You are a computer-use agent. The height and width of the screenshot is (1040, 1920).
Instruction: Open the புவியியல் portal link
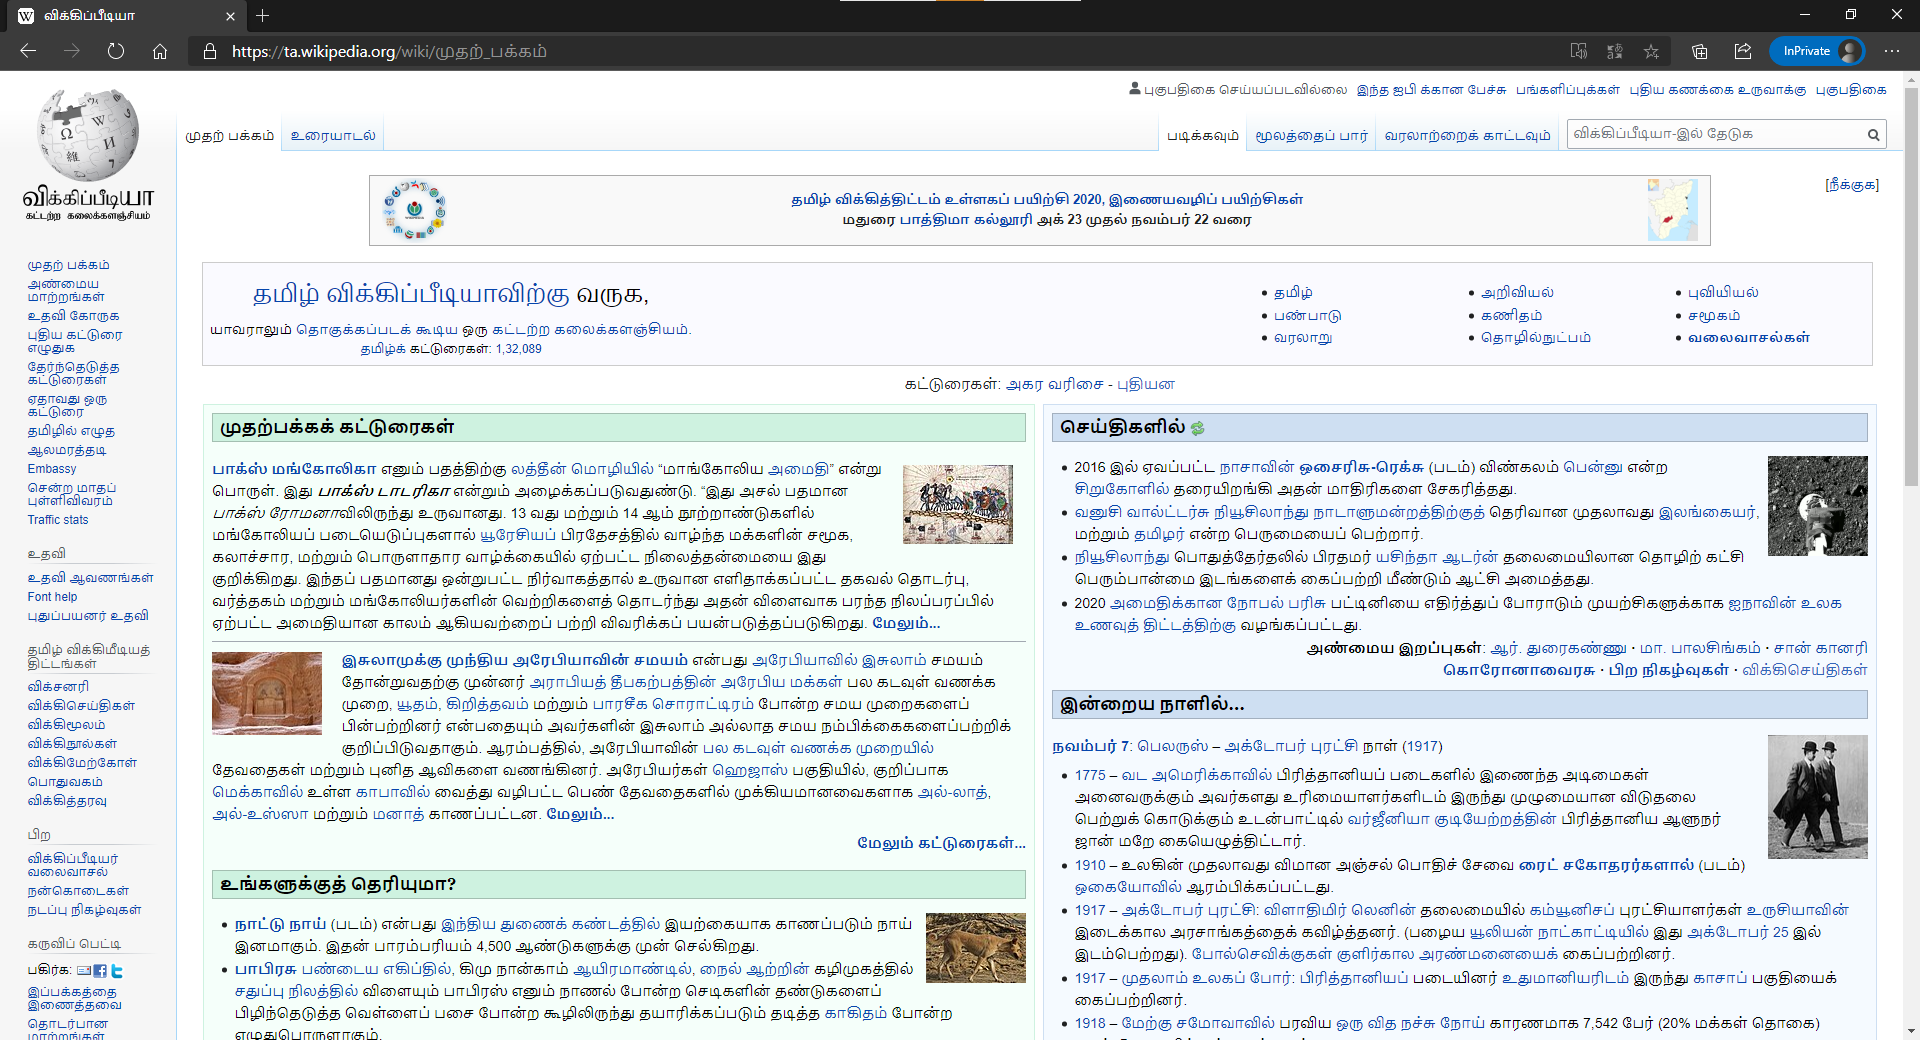pos(1723,292)
